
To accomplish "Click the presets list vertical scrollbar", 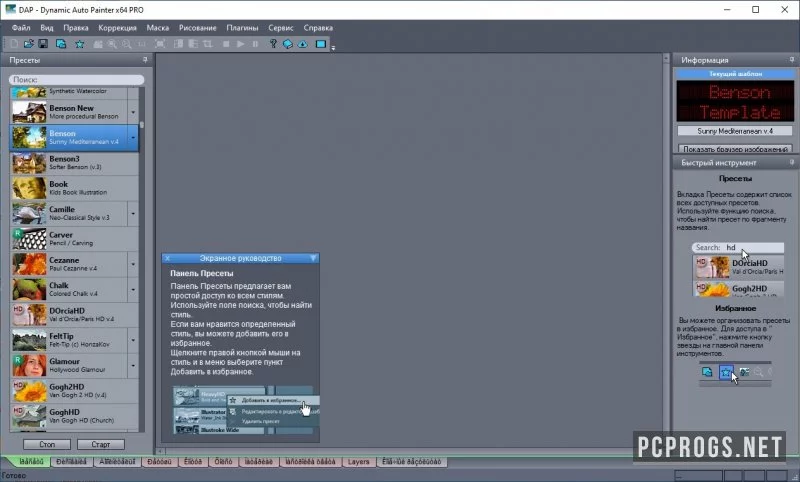I will (x=142, y=259).
